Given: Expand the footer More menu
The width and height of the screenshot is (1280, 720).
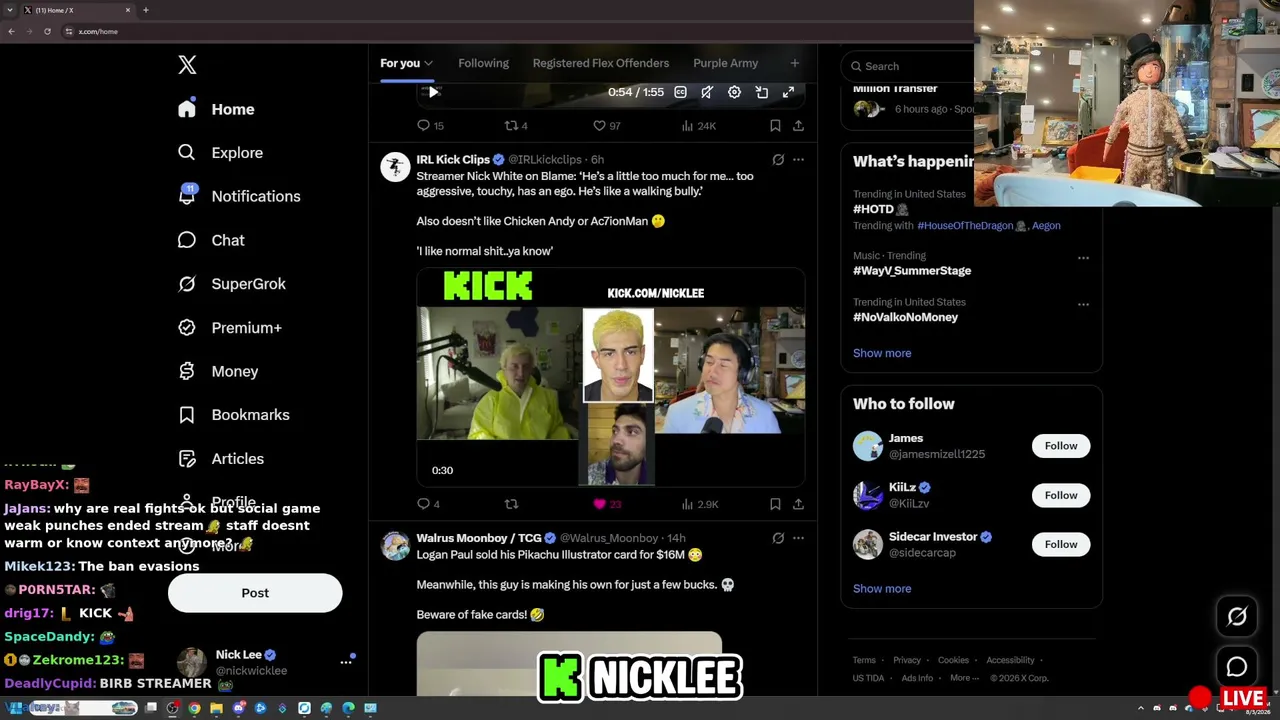Looking at the screenshot, I should click(964, 678).
